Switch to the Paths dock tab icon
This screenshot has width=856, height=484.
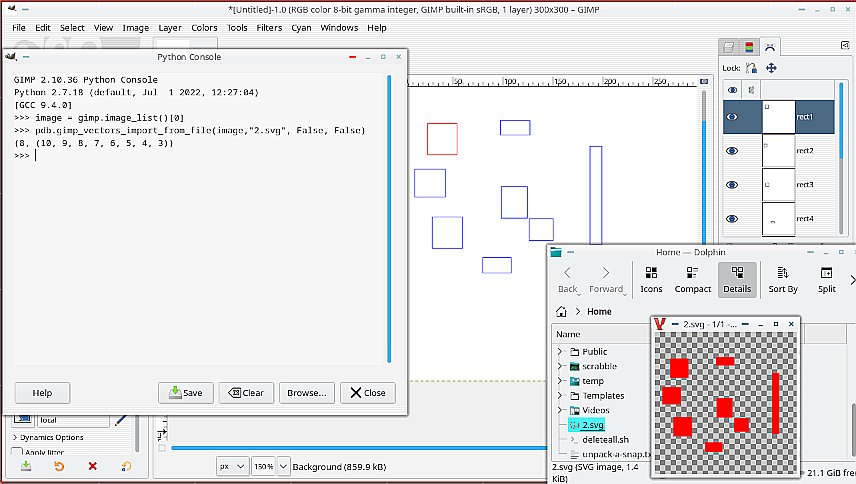(x=770, y=47)
